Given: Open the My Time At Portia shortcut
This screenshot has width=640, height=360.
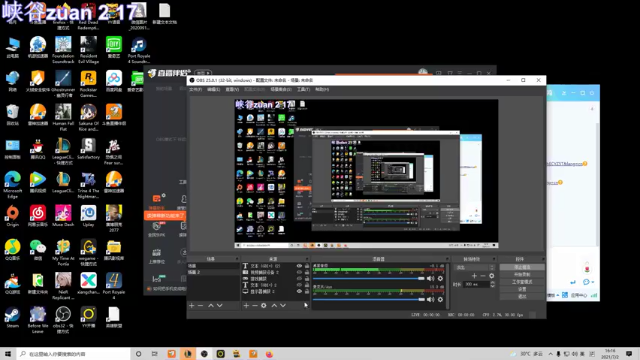Looking at the screenshot, I should point(63,253).
